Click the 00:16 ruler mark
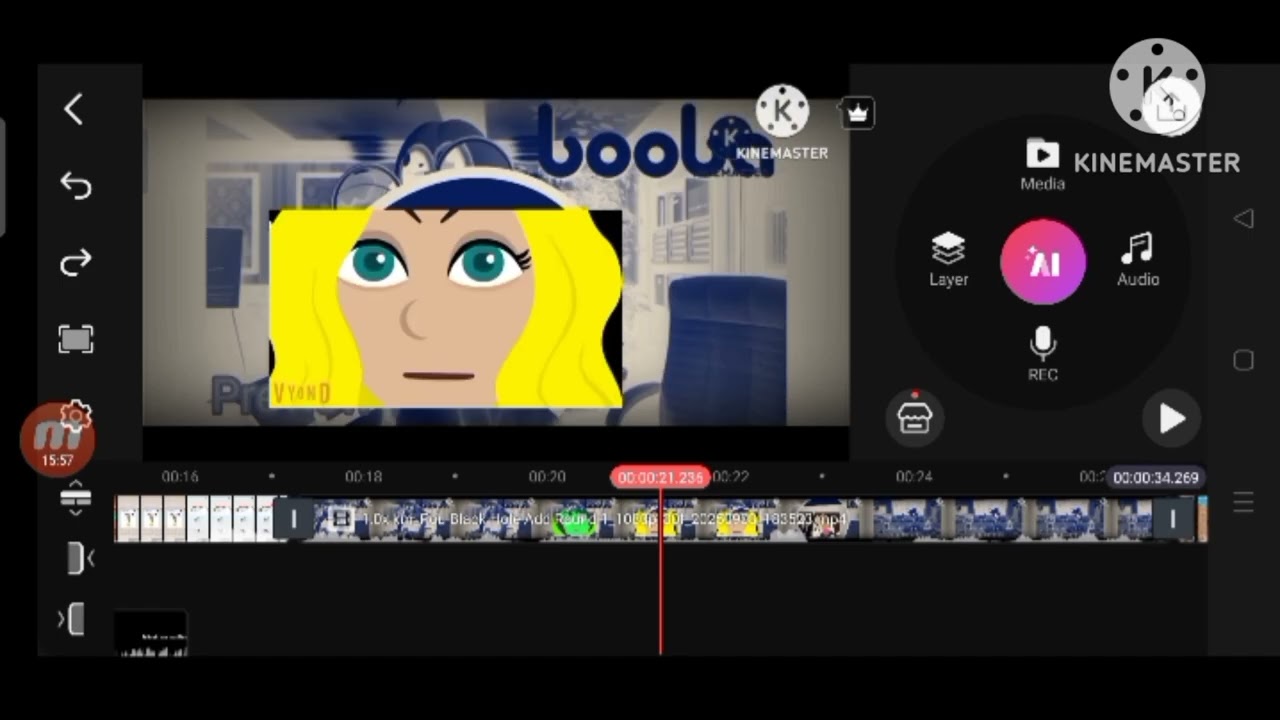This screenshot has height=720, width=1280. click(x=180, y=477)
